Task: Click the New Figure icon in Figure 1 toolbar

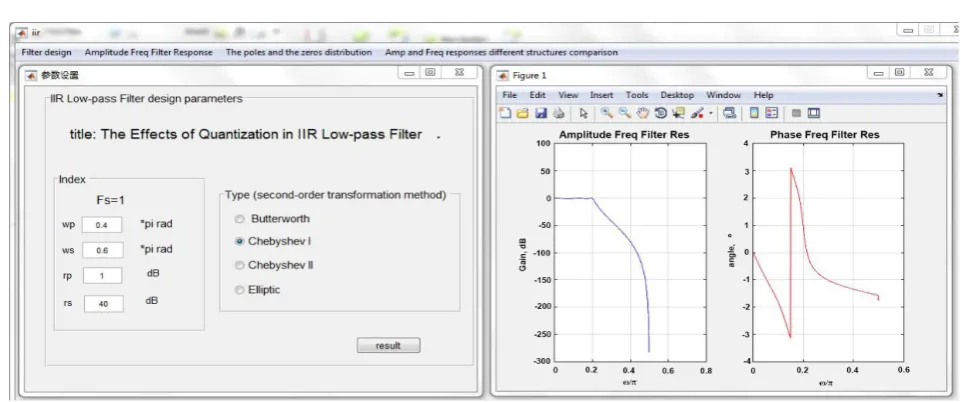Action: click(x=504, y=113)
